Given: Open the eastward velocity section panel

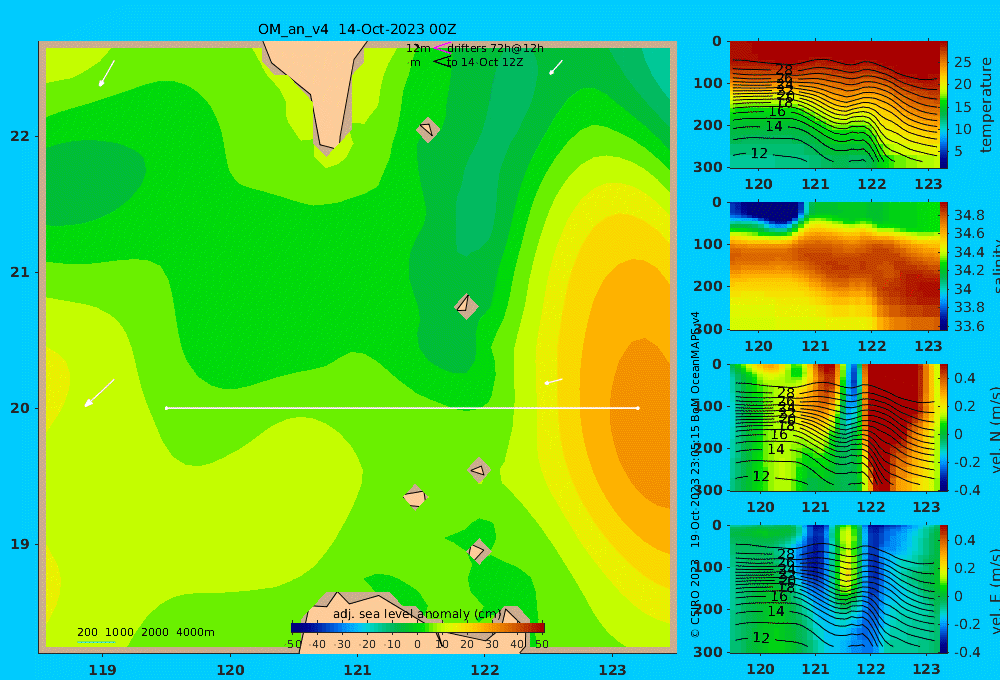Looking at the screenshot, I should tap(834, 589).
